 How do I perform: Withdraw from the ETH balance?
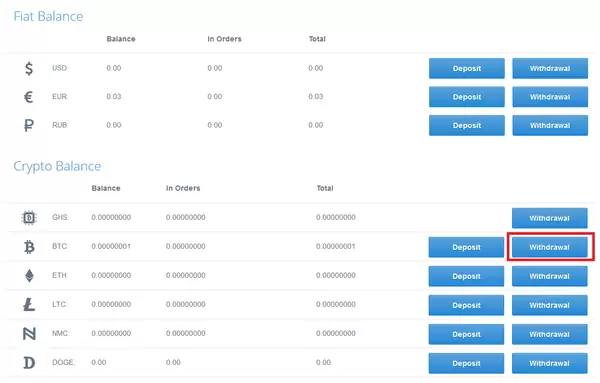tap(549, 276)
